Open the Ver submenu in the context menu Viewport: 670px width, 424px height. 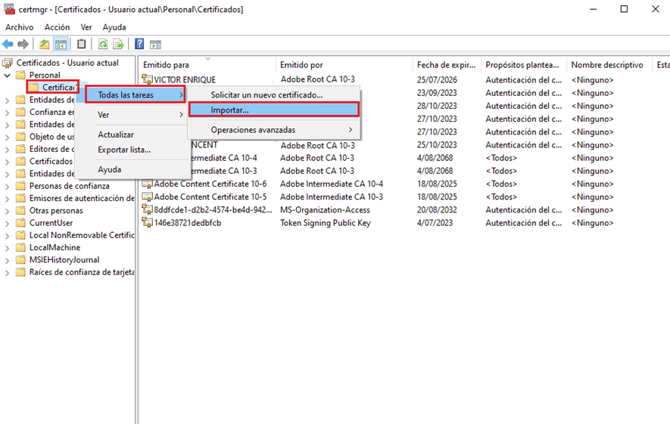tap(132, 115)
